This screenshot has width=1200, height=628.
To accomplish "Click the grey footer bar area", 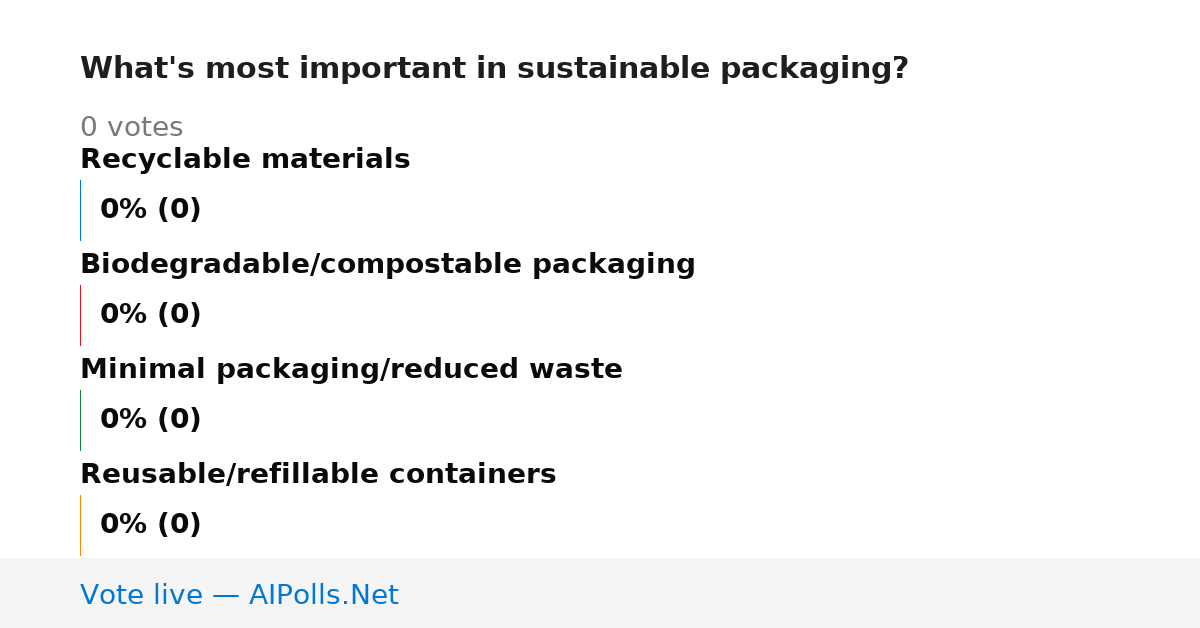I will click(x=600, y=593).
